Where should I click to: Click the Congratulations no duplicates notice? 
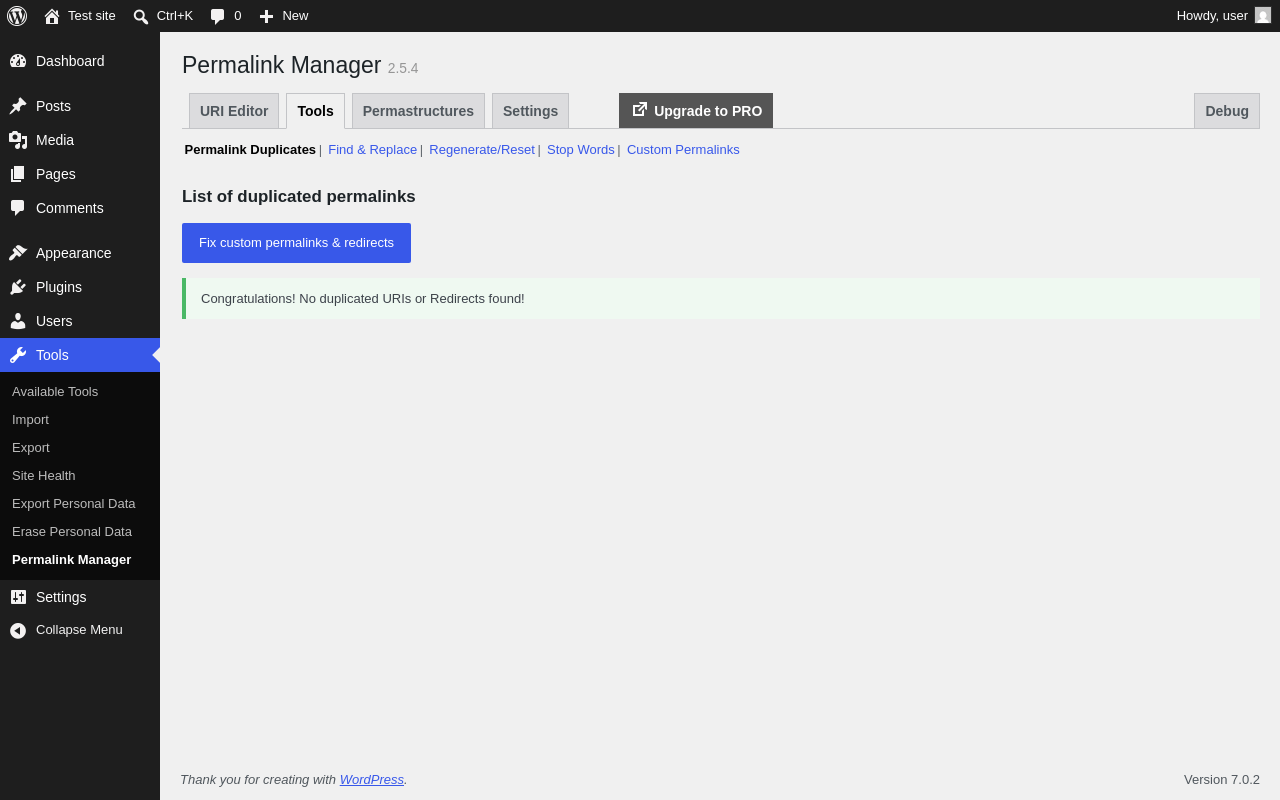pos(721,299)
